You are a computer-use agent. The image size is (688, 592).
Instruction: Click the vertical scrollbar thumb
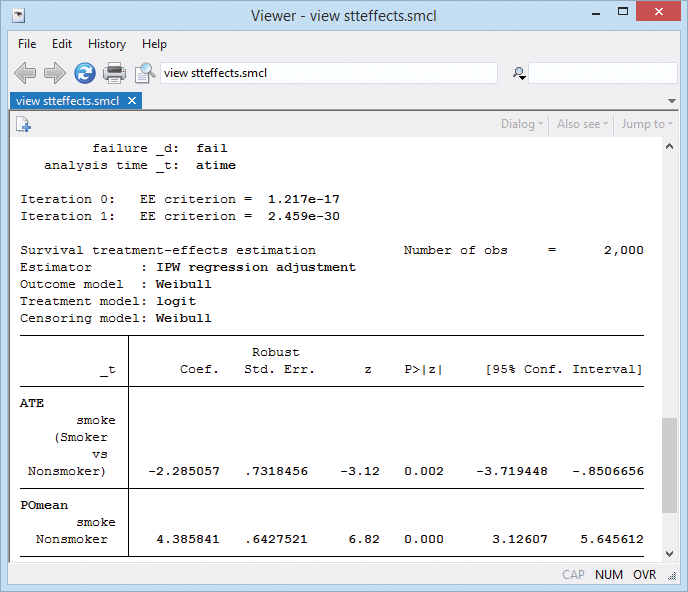tap(669, 465)
